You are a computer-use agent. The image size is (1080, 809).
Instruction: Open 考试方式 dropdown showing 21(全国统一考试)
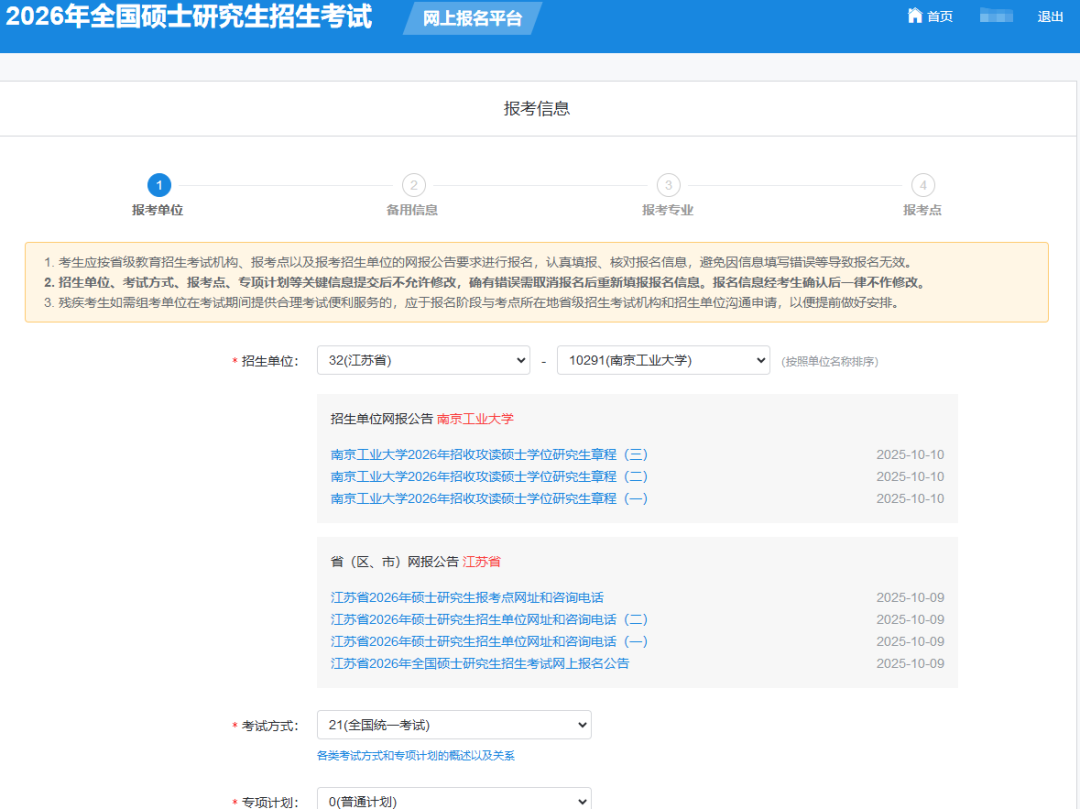coord(454,725)
